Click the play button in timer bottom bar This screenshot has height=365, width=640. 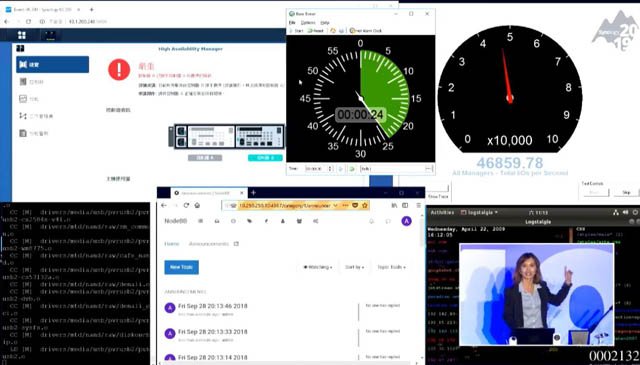[341, 169]
